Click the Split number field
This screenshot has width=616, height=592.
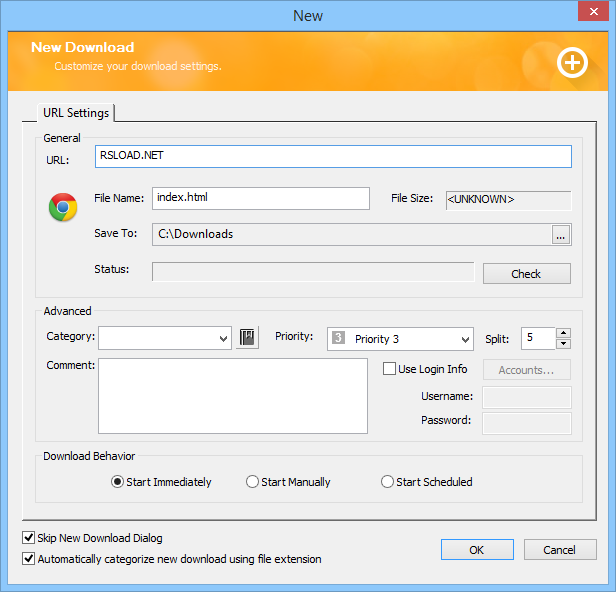538,338
